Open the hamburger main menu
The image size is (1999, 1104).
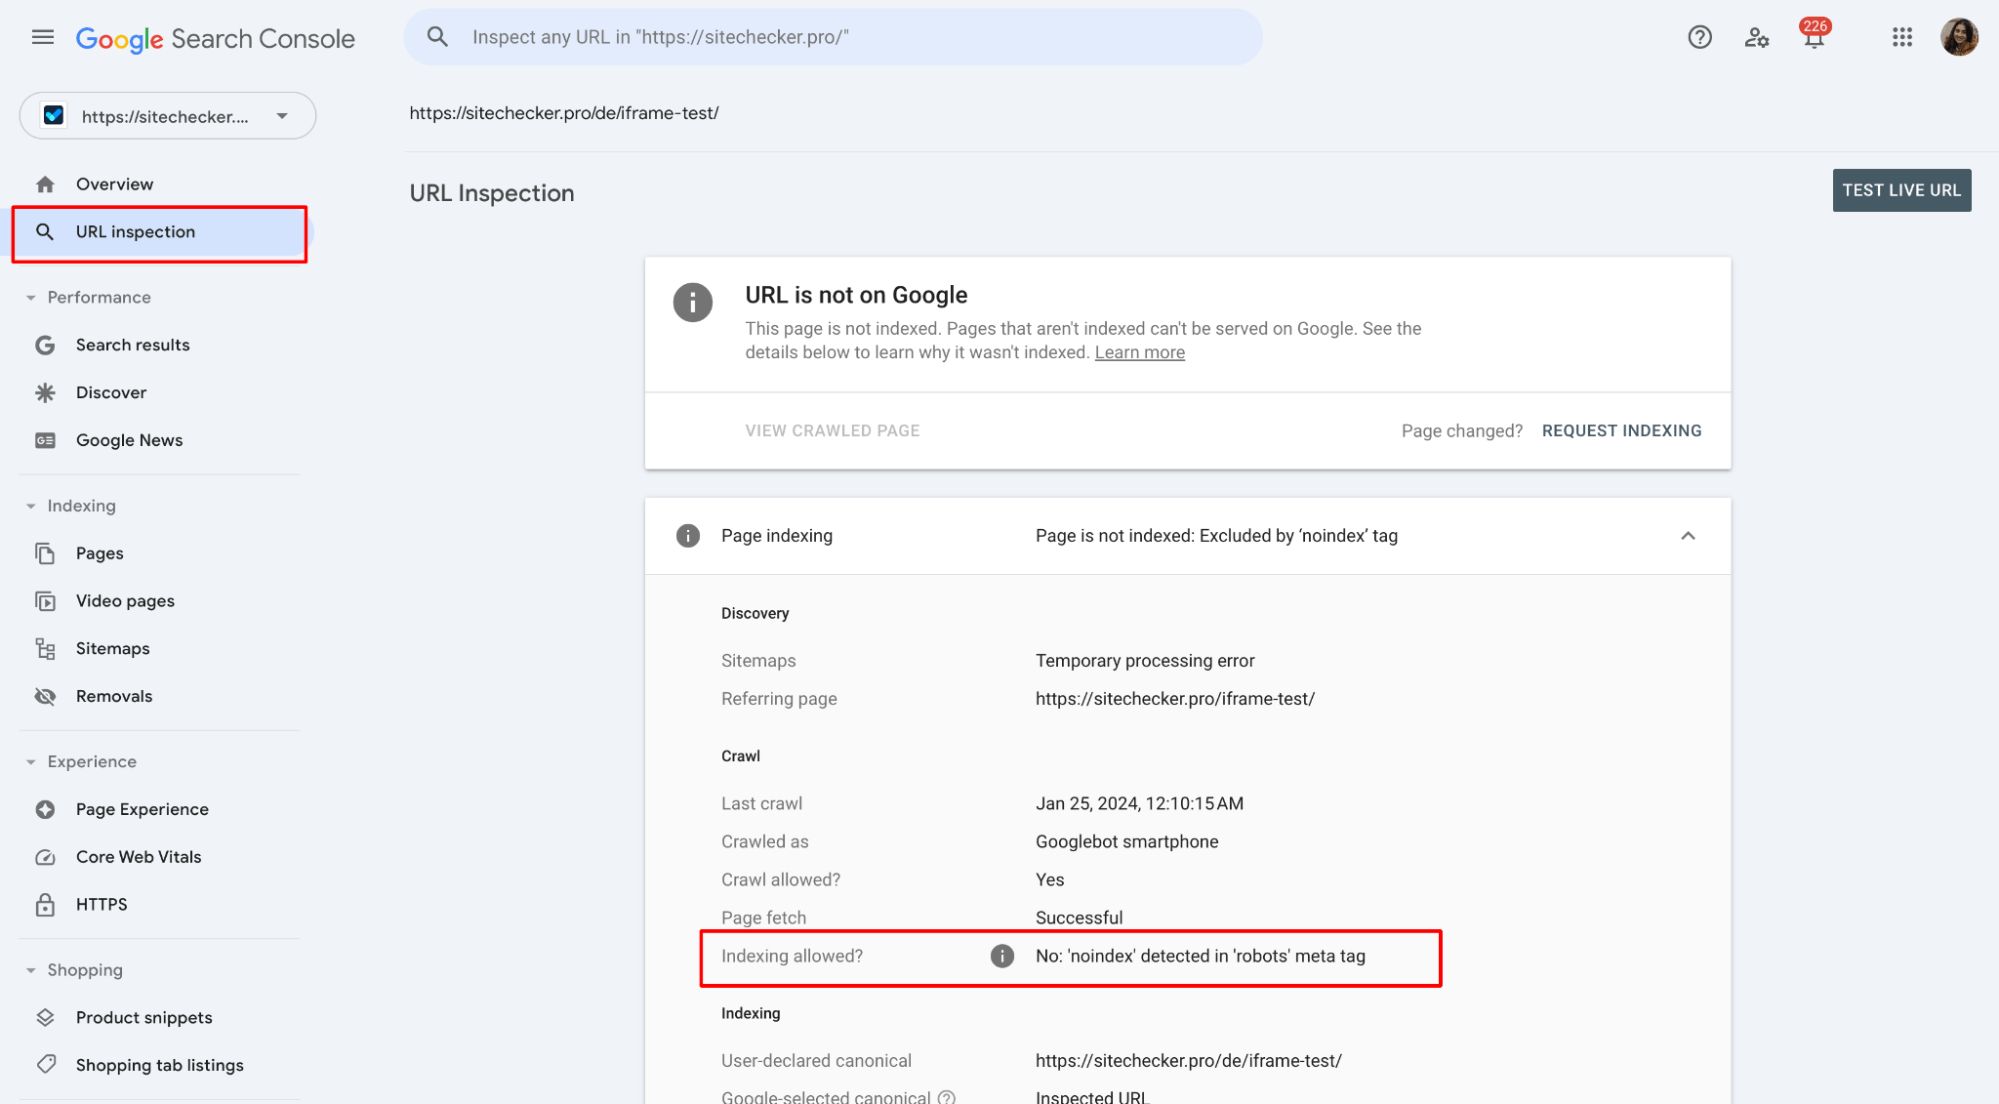[42, 37]
